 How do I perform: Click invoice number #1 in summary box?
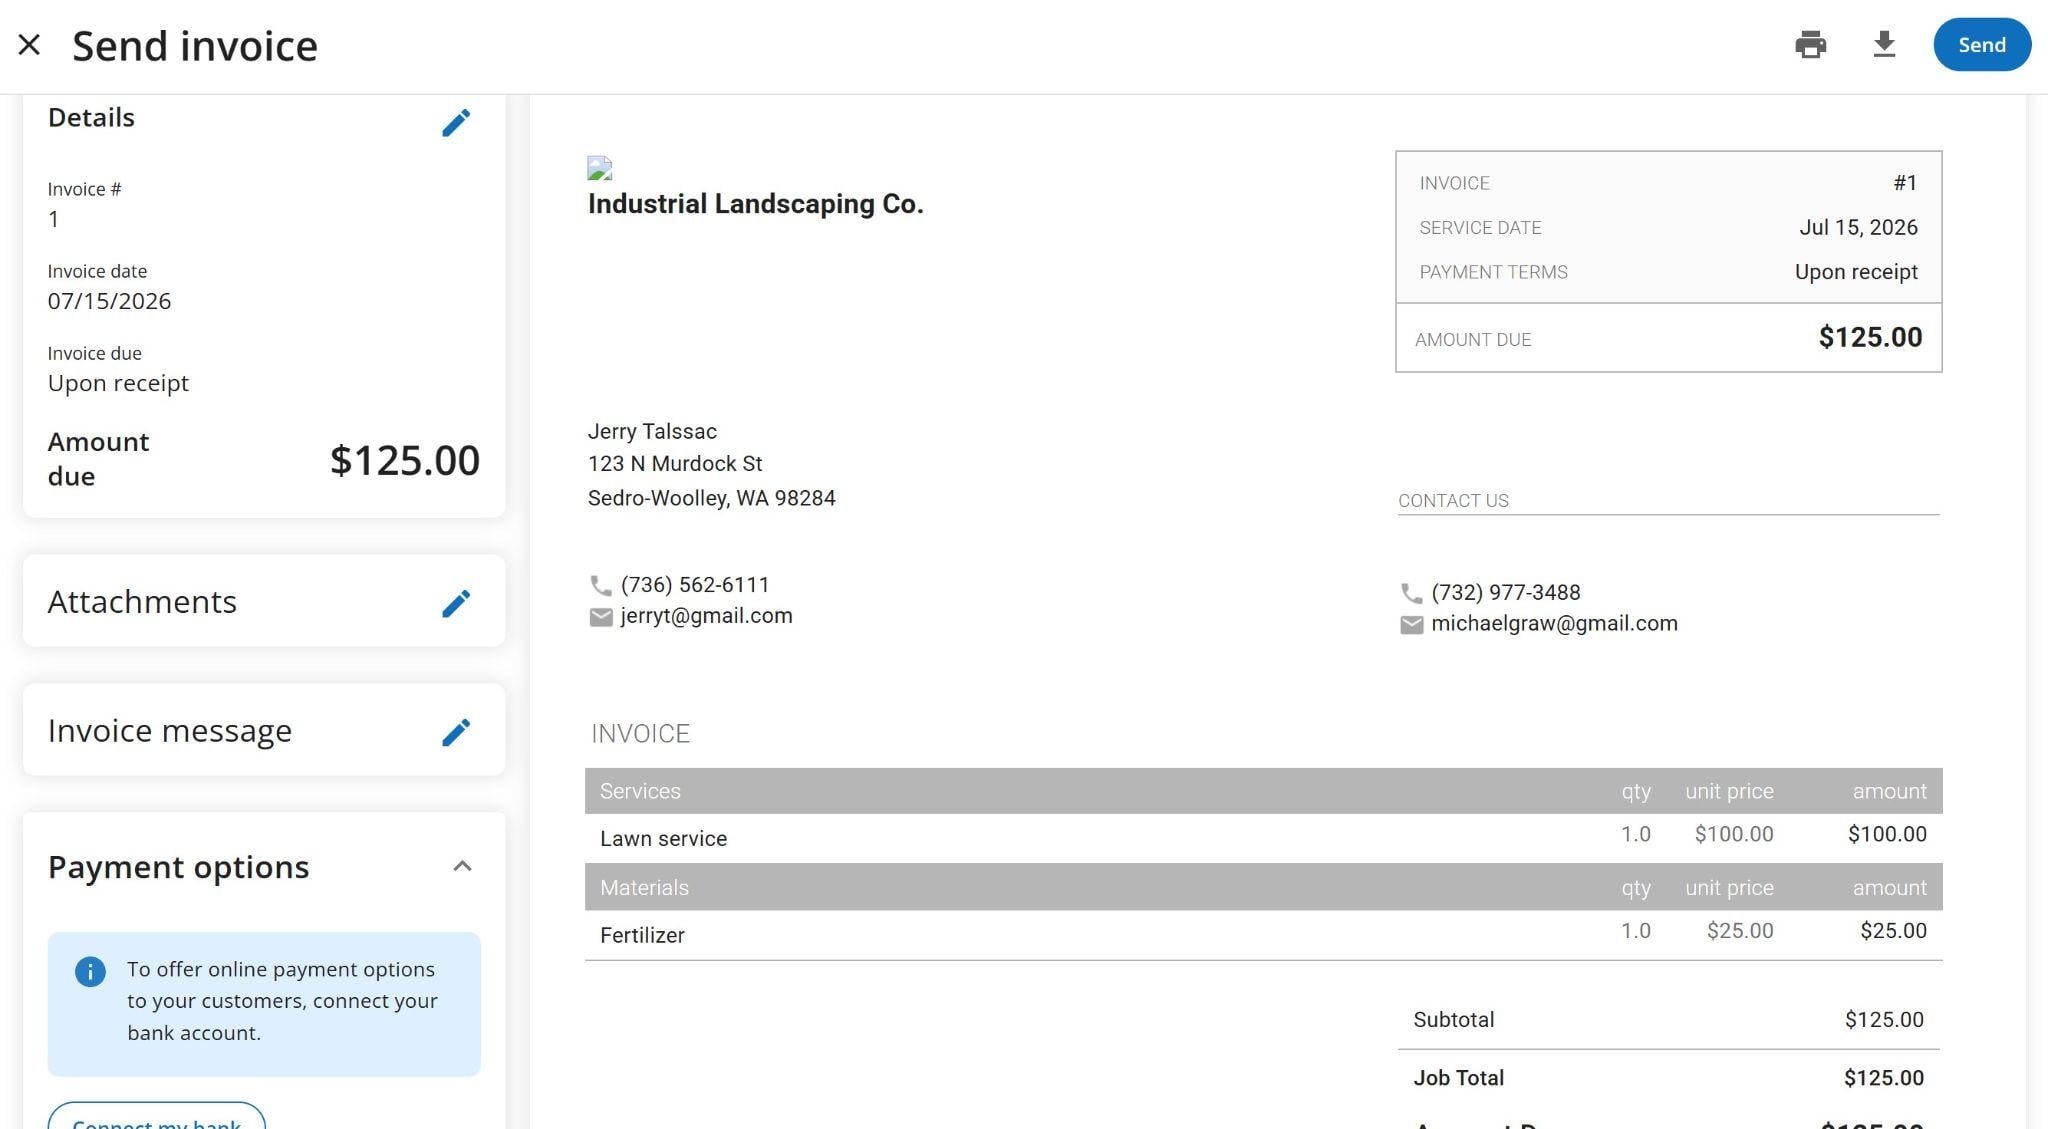click(x=1905, y=183)
